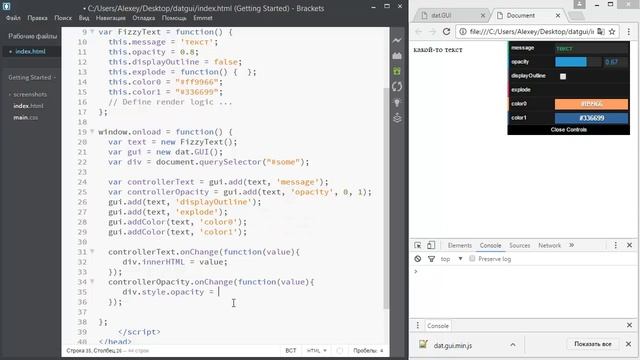Image resolution: width=640 pixels, height=360 pixels.
Task: Show more DevTools tabs with the chevron
Action: point(571,245)
